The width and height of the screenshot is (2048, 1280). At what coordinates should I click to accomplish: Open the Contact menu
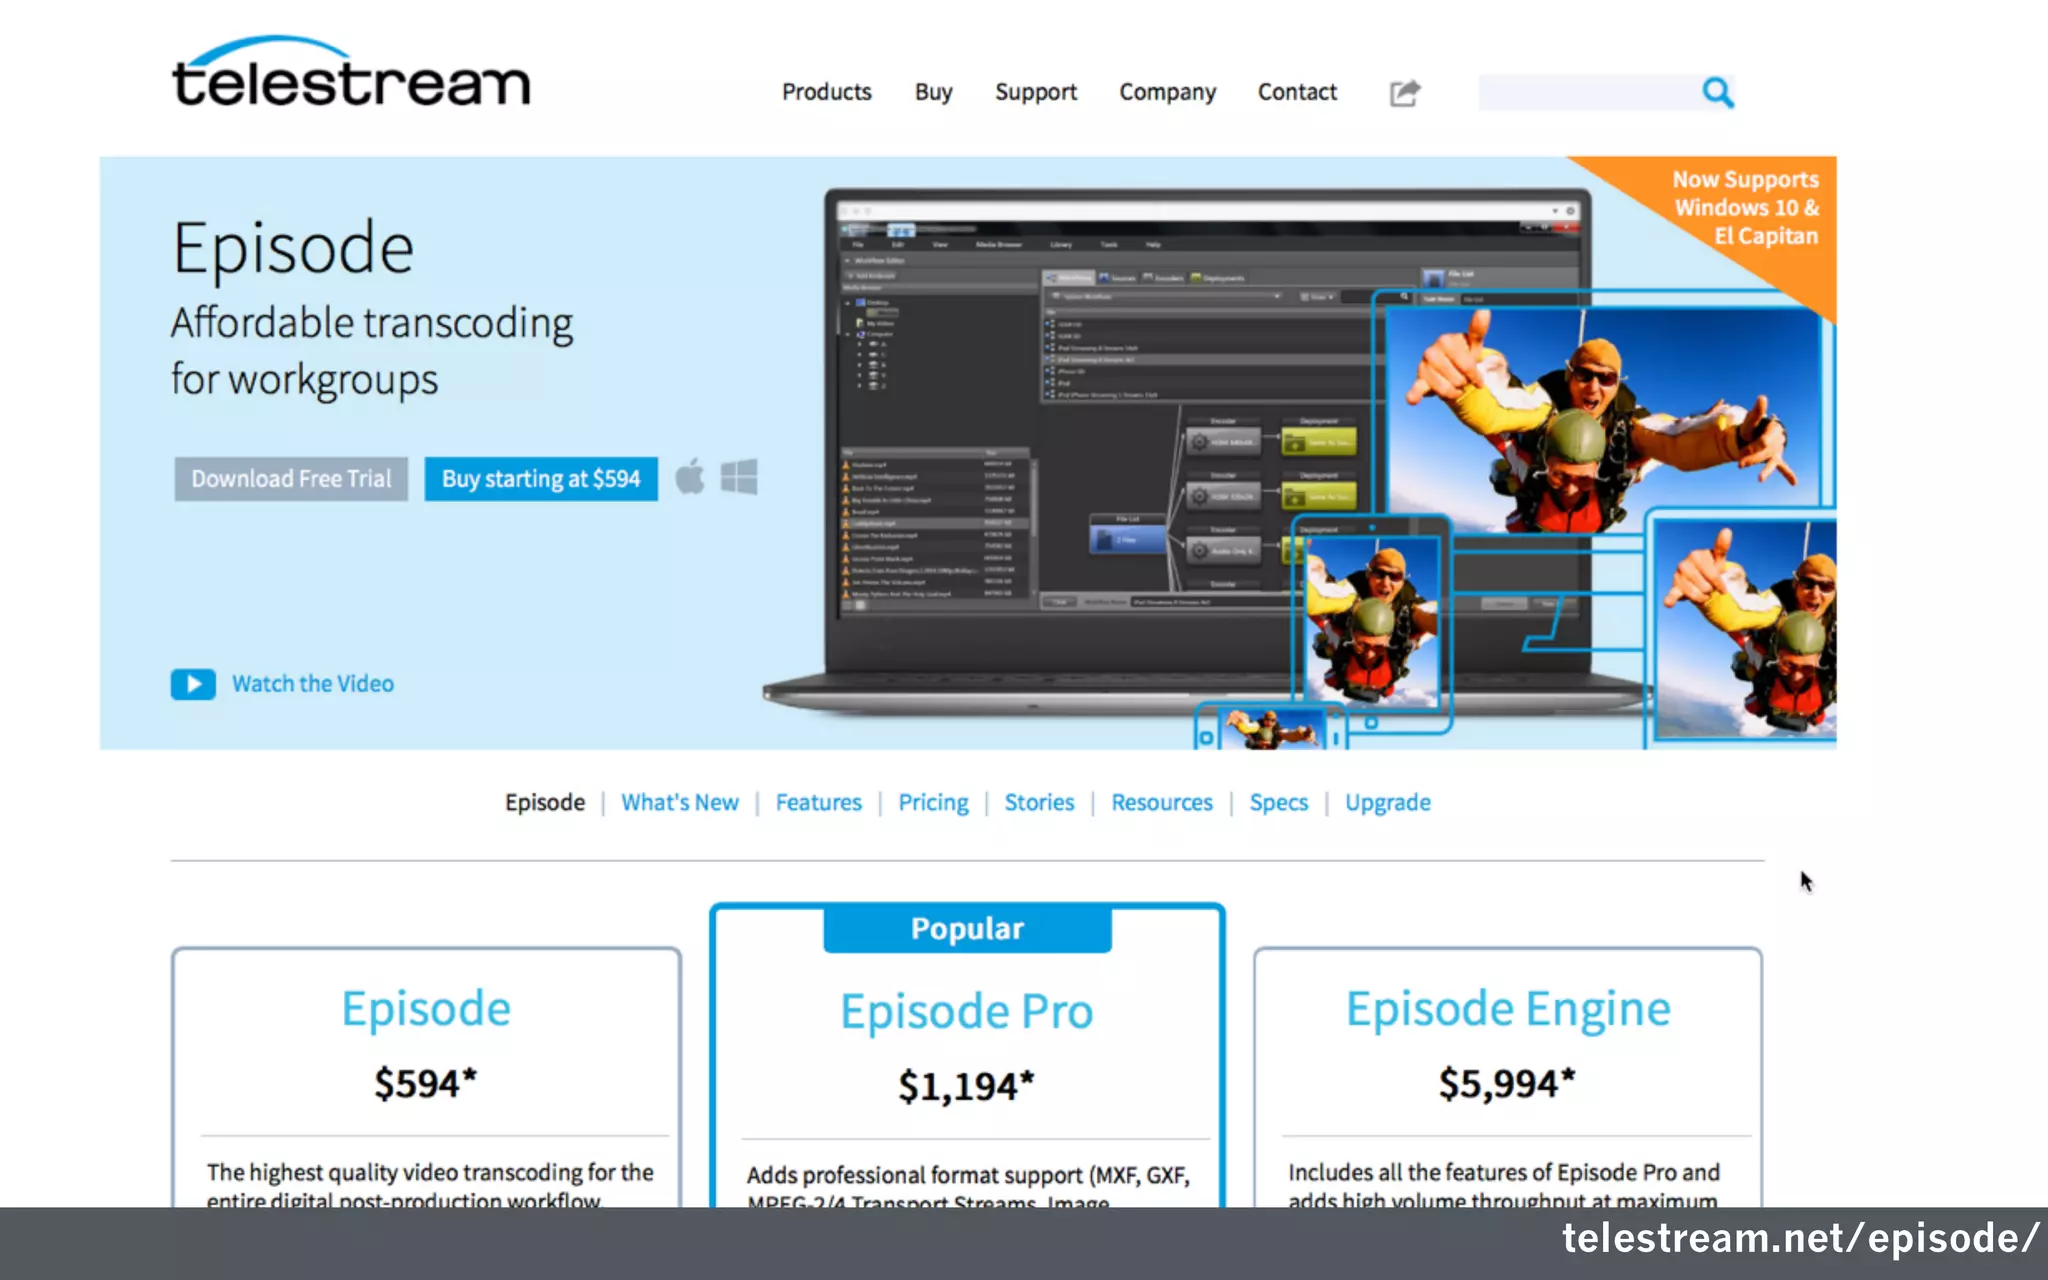[1297, 92]
